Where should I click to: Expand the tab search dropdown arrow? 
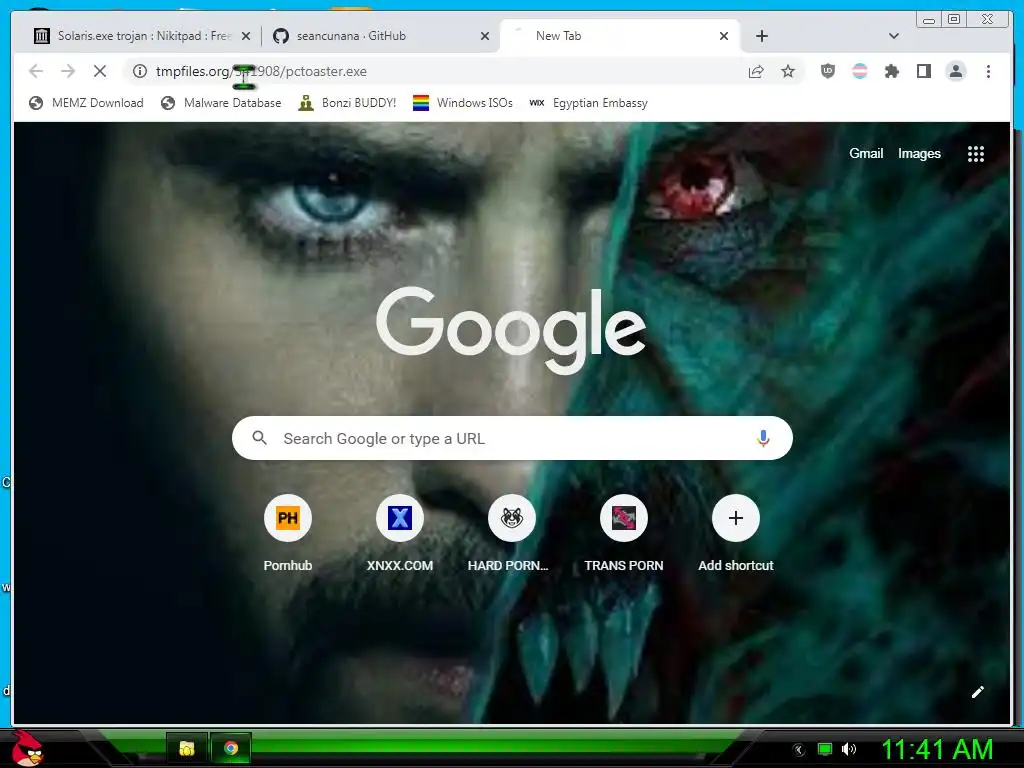click(894, 36)
